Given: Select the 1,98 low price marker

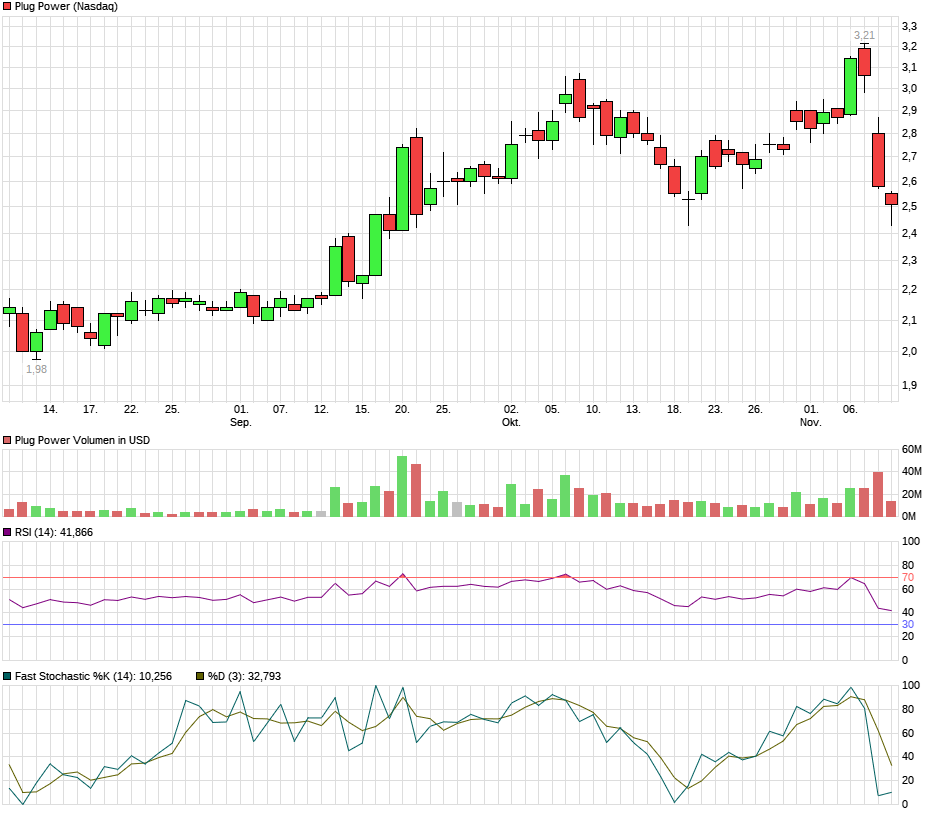Looking at the screenshot, I should pyautogui.click(x=36, y=369).
